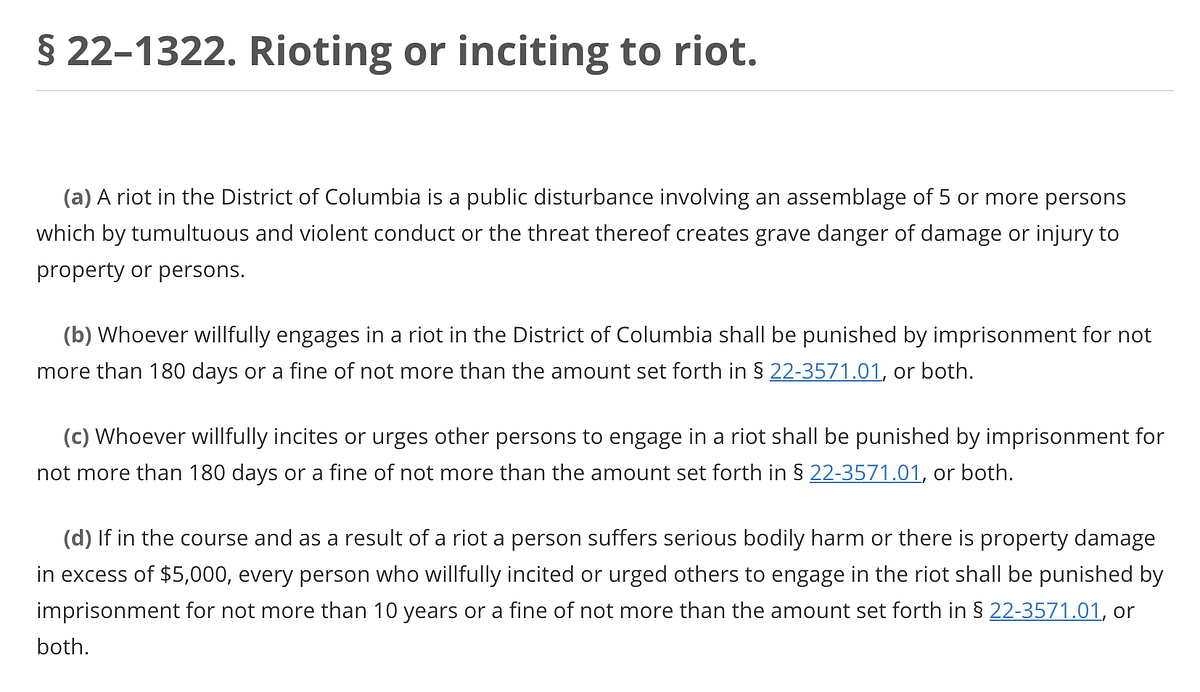
Task: Click the final word 'both.' ending subsection (d)
Action: click(x=62, y=647)
